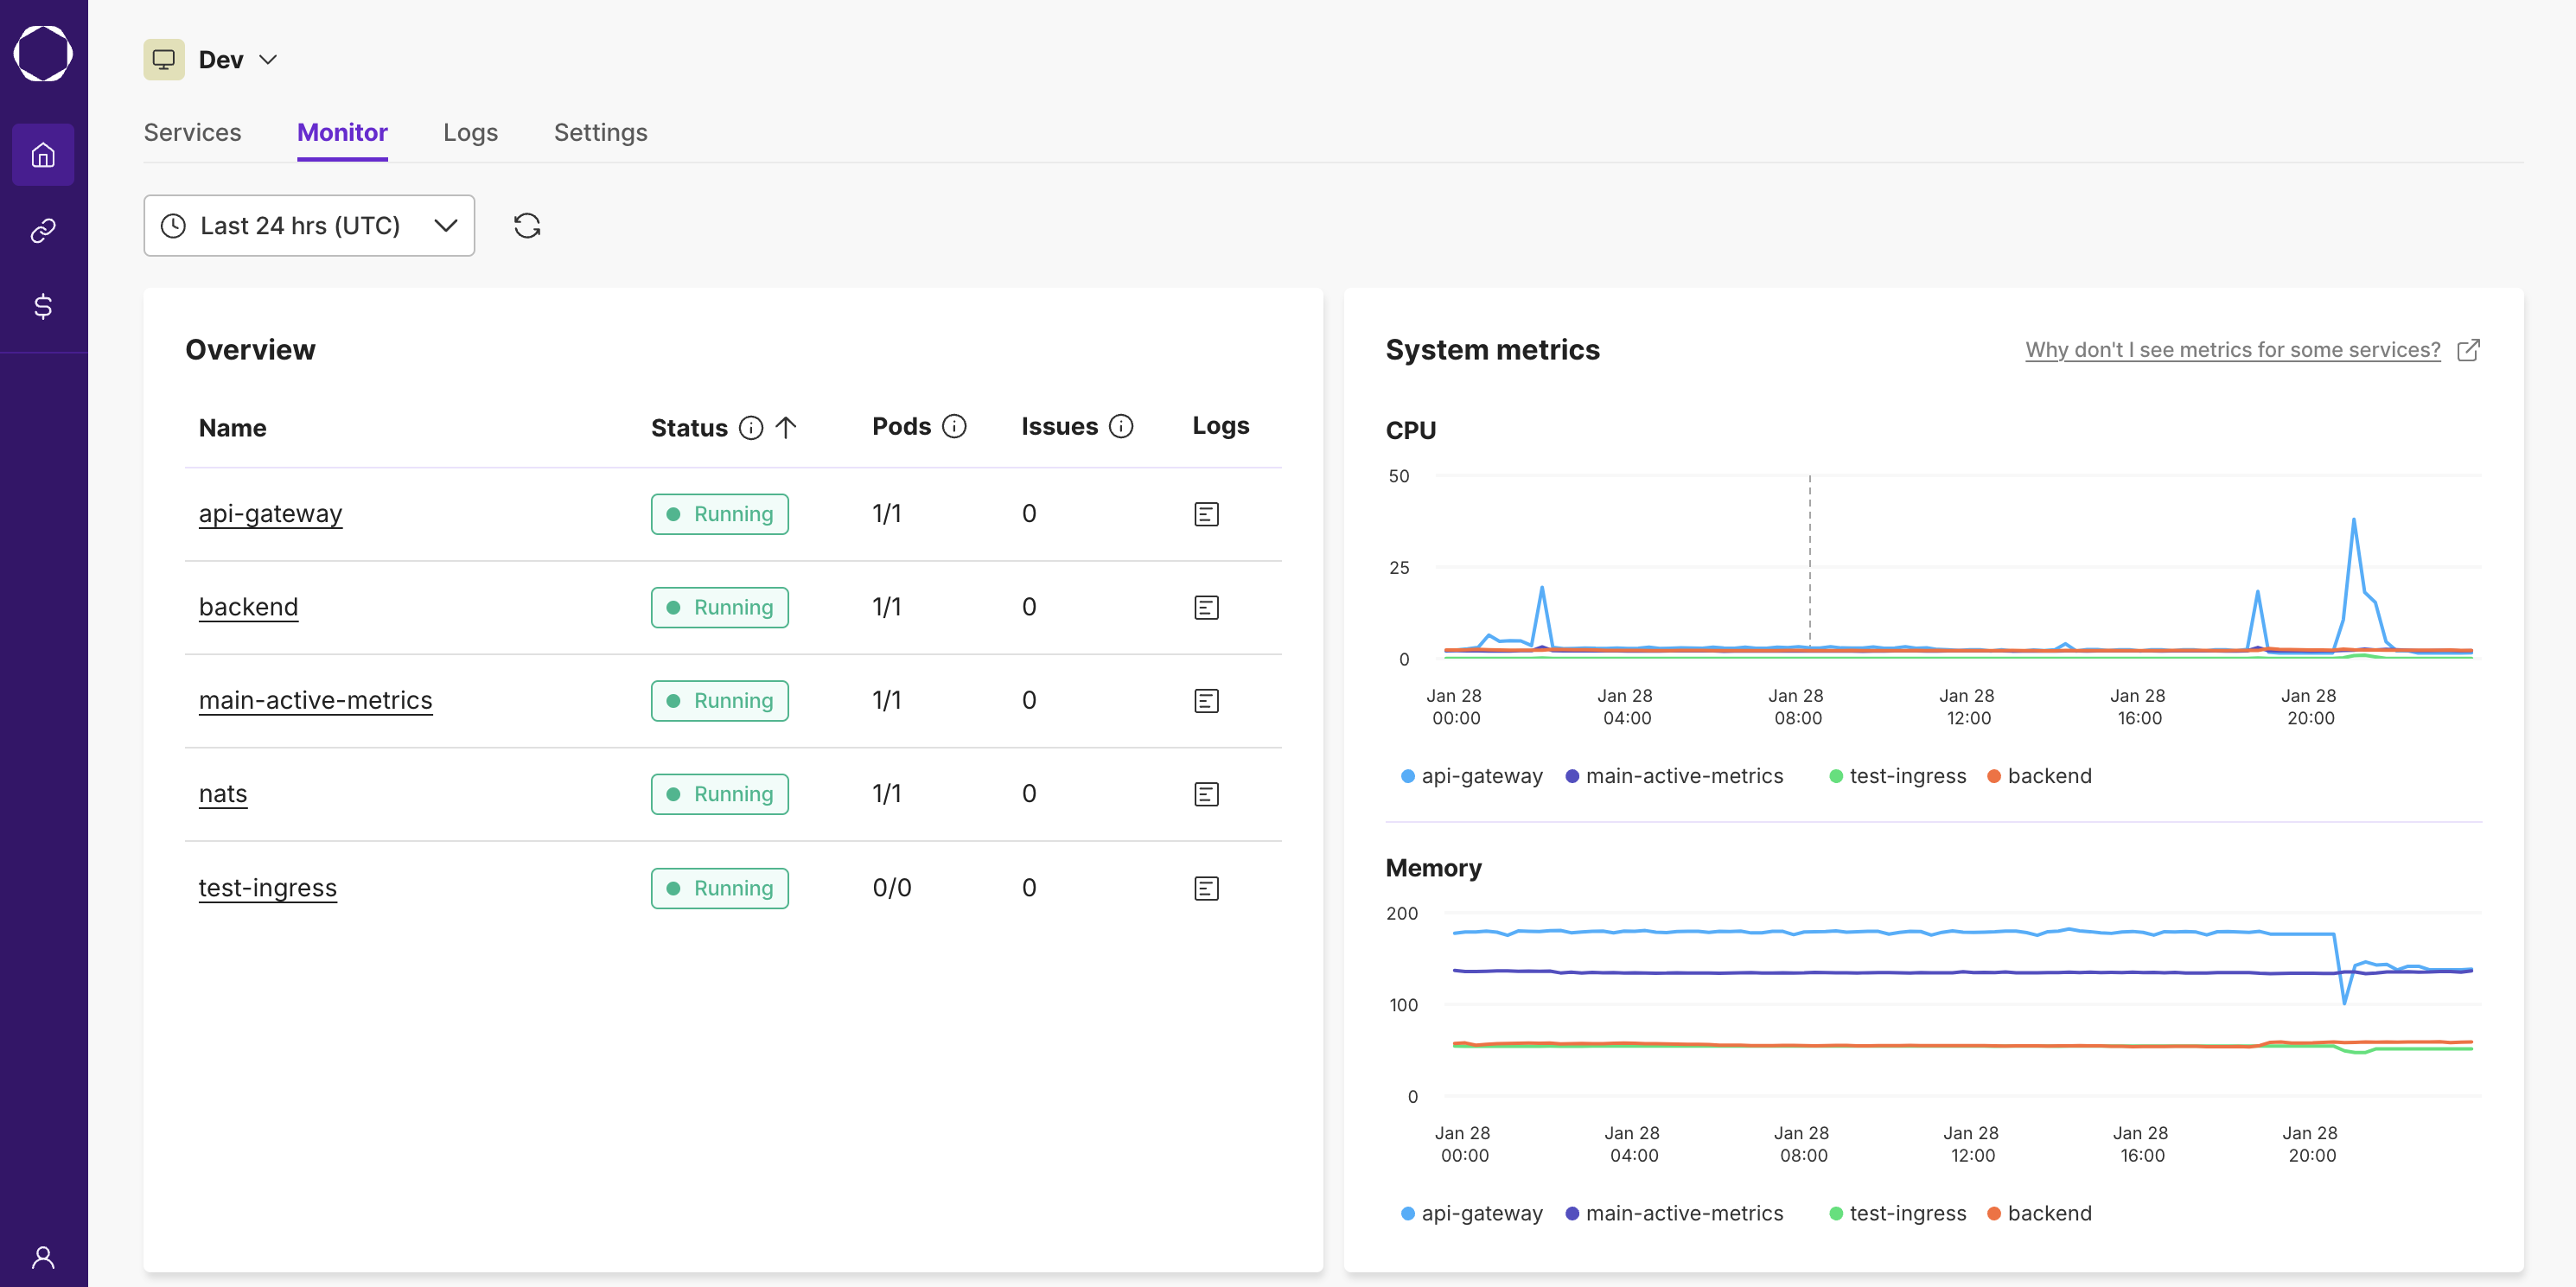Screen dimensions: 2576x1287
Task: Click the Status column header
Action: coord(689,428)
